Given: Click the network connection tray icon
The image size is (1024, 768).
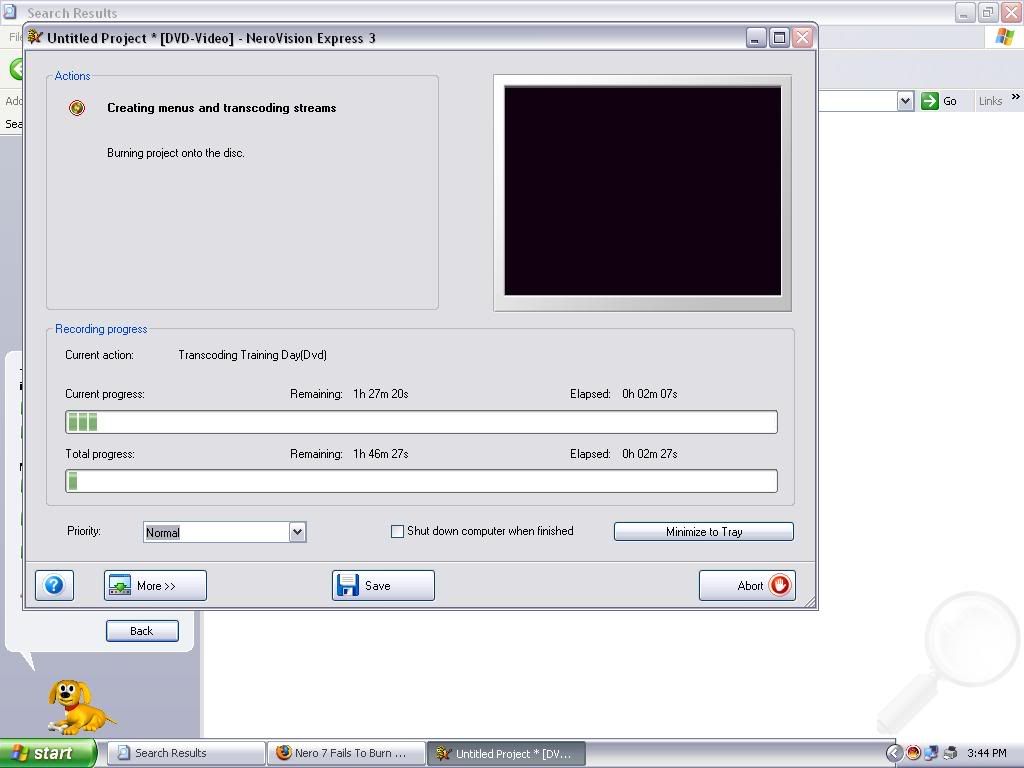Looking at the screenshot, I should [931, 753].
